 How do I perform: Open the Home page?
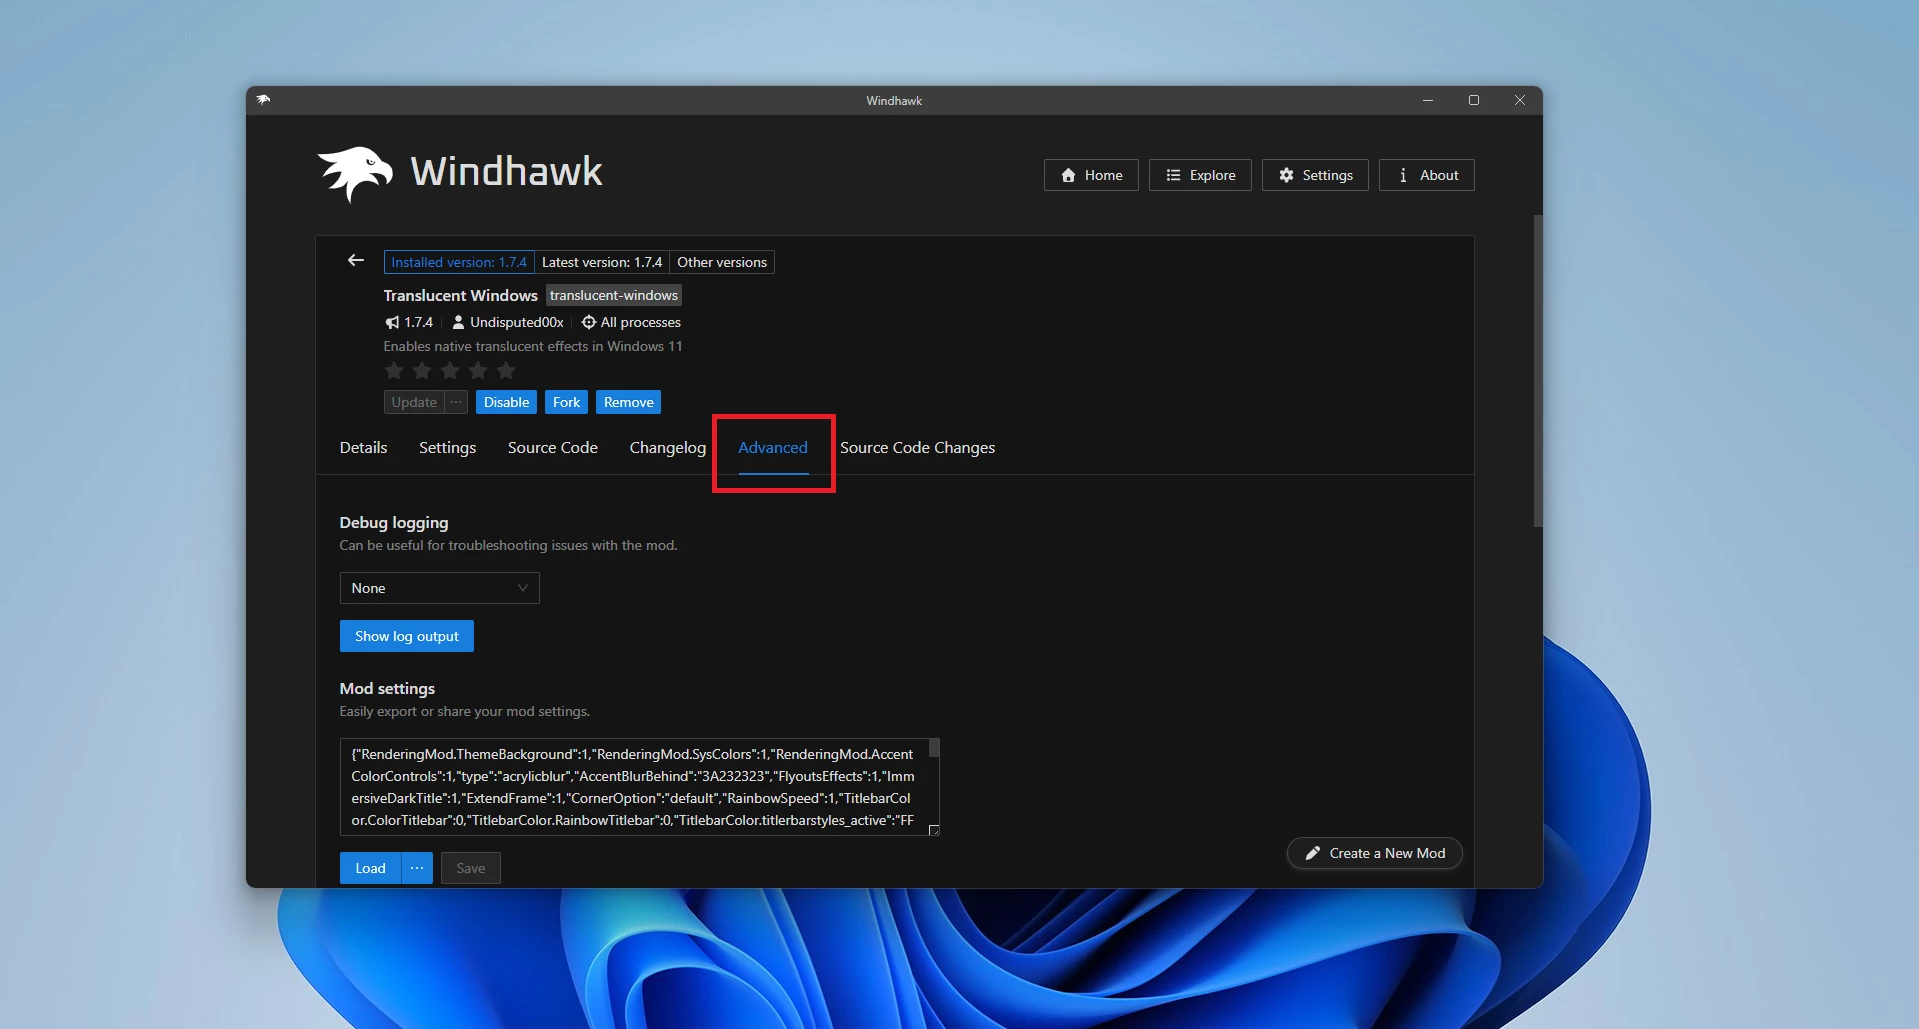pyautogui.click(x=1091, y=175)
